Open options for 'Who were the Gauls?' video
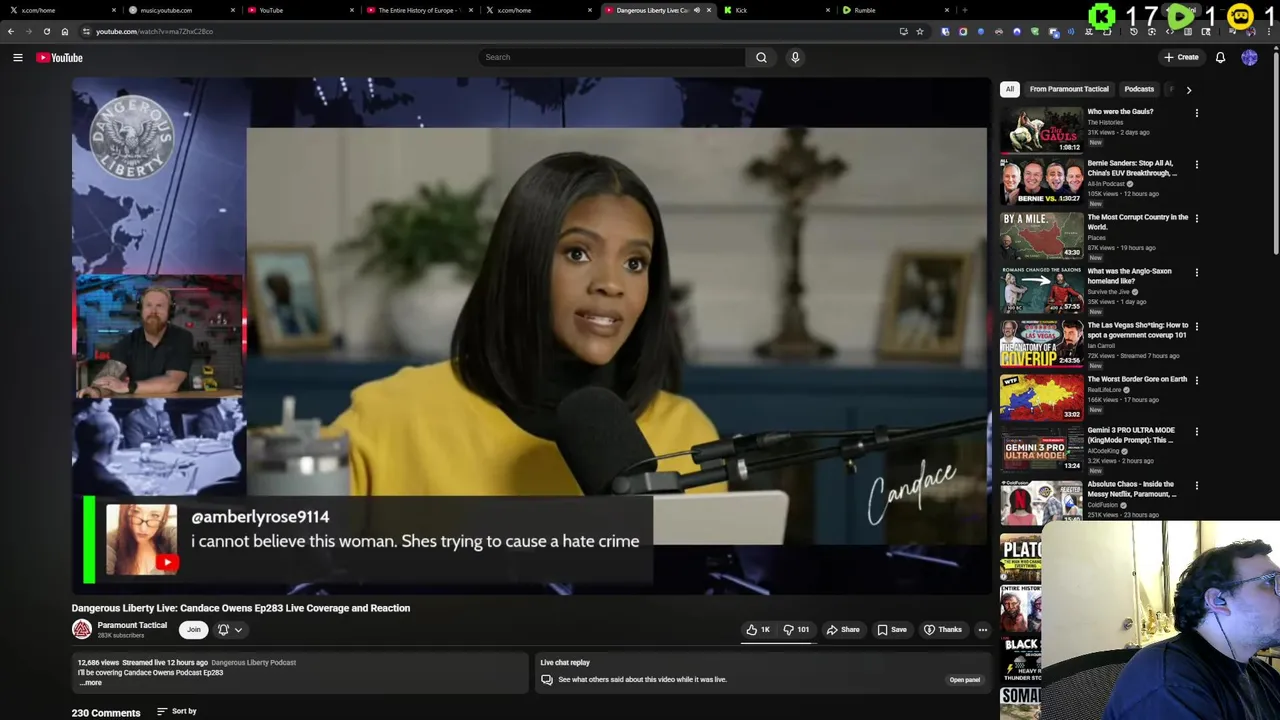Screen dimensions: 1280x720 point(1196,113)
